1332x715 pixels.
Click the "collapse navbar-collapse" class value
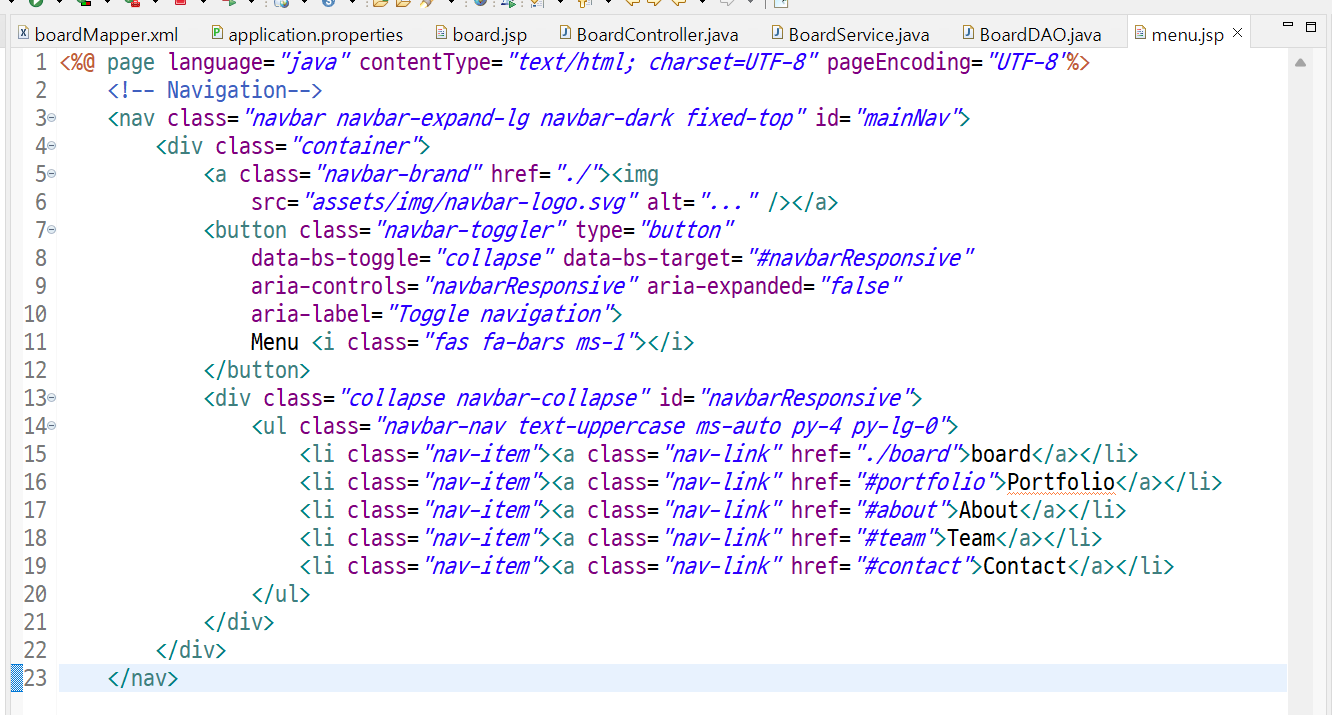pyautogui.click(x=495, y=398)
